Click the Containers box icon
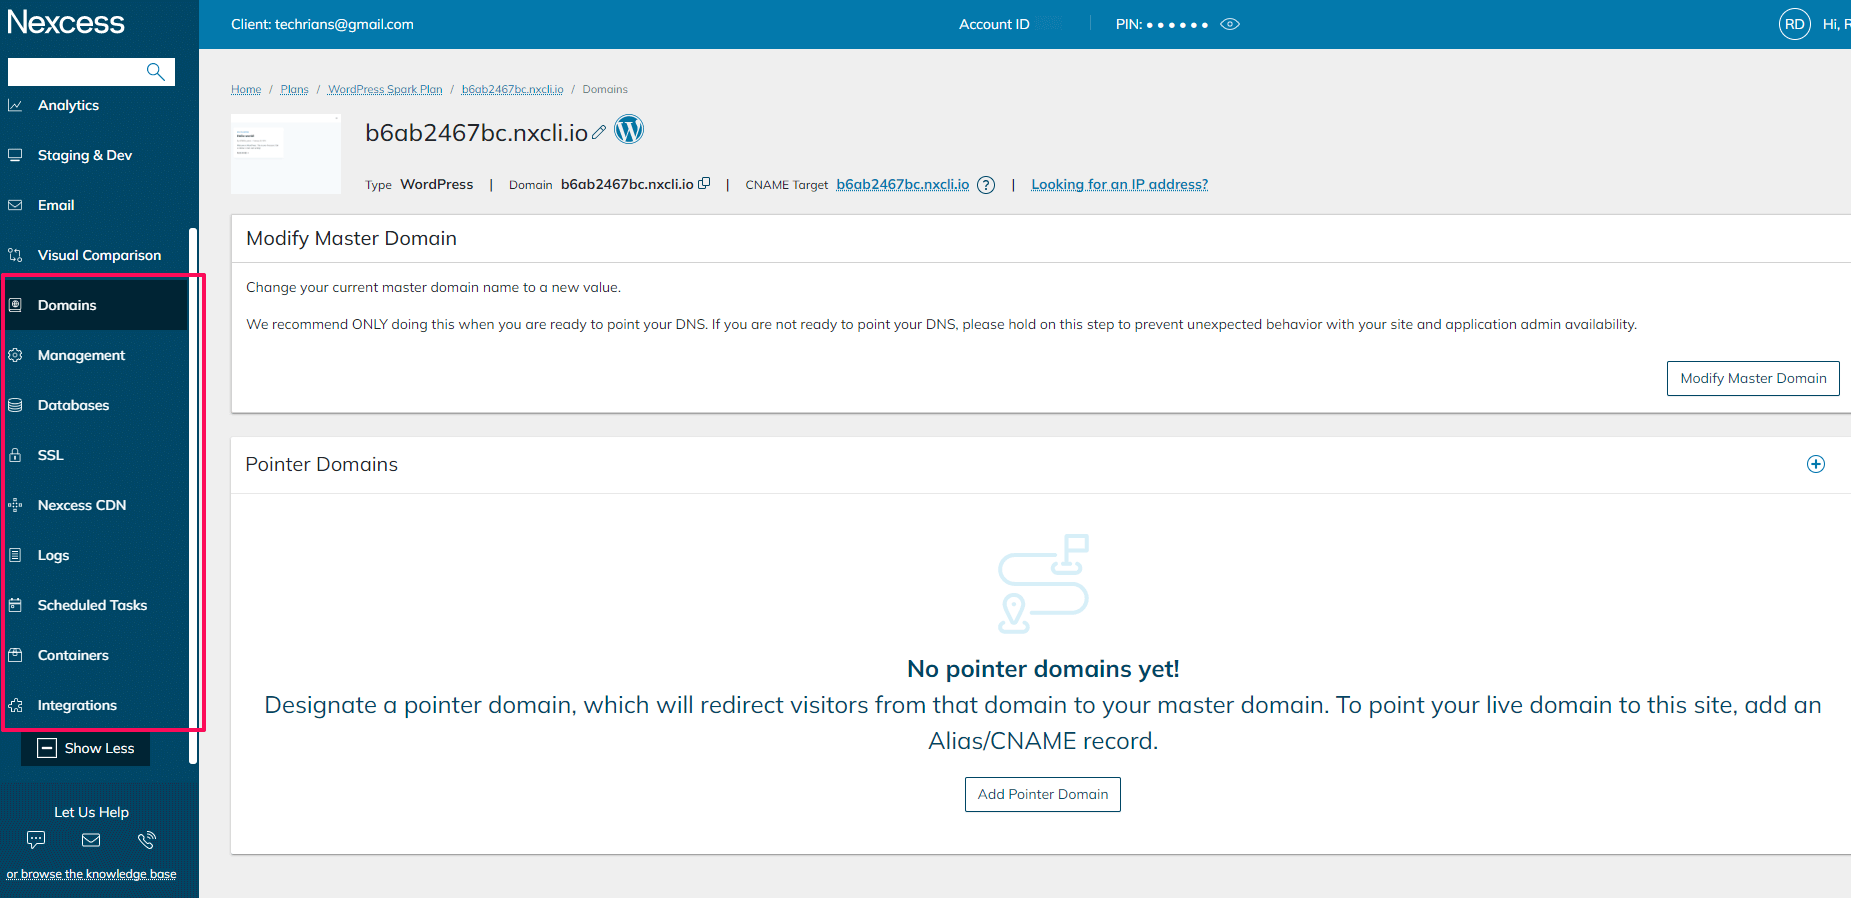This screenshot has width=1851, height=898. click(15, 655)
